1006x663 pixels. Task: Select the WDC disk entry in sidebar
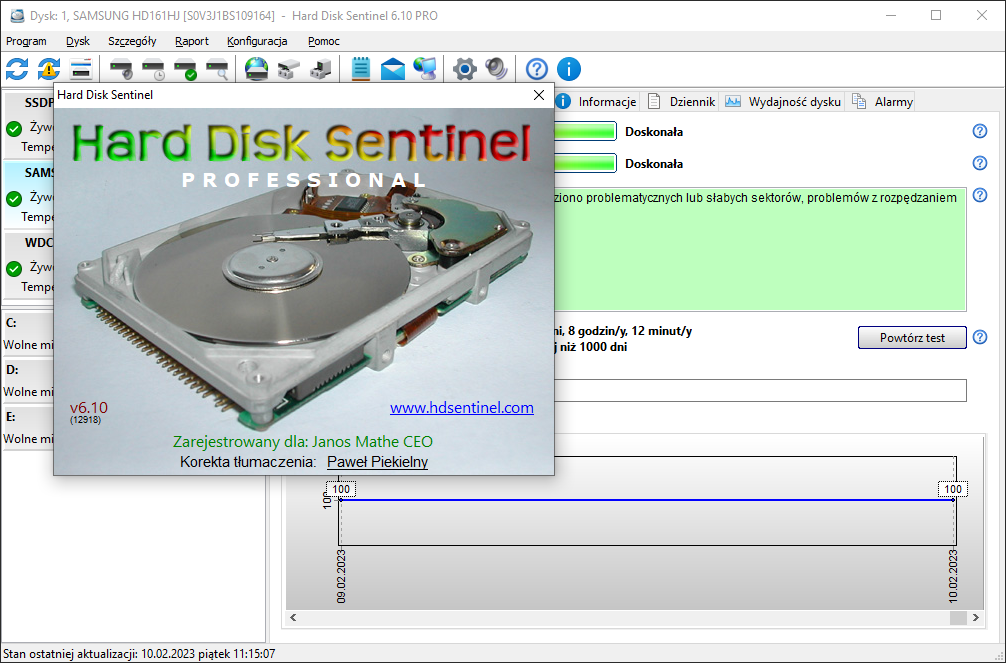tap(30, 264)
